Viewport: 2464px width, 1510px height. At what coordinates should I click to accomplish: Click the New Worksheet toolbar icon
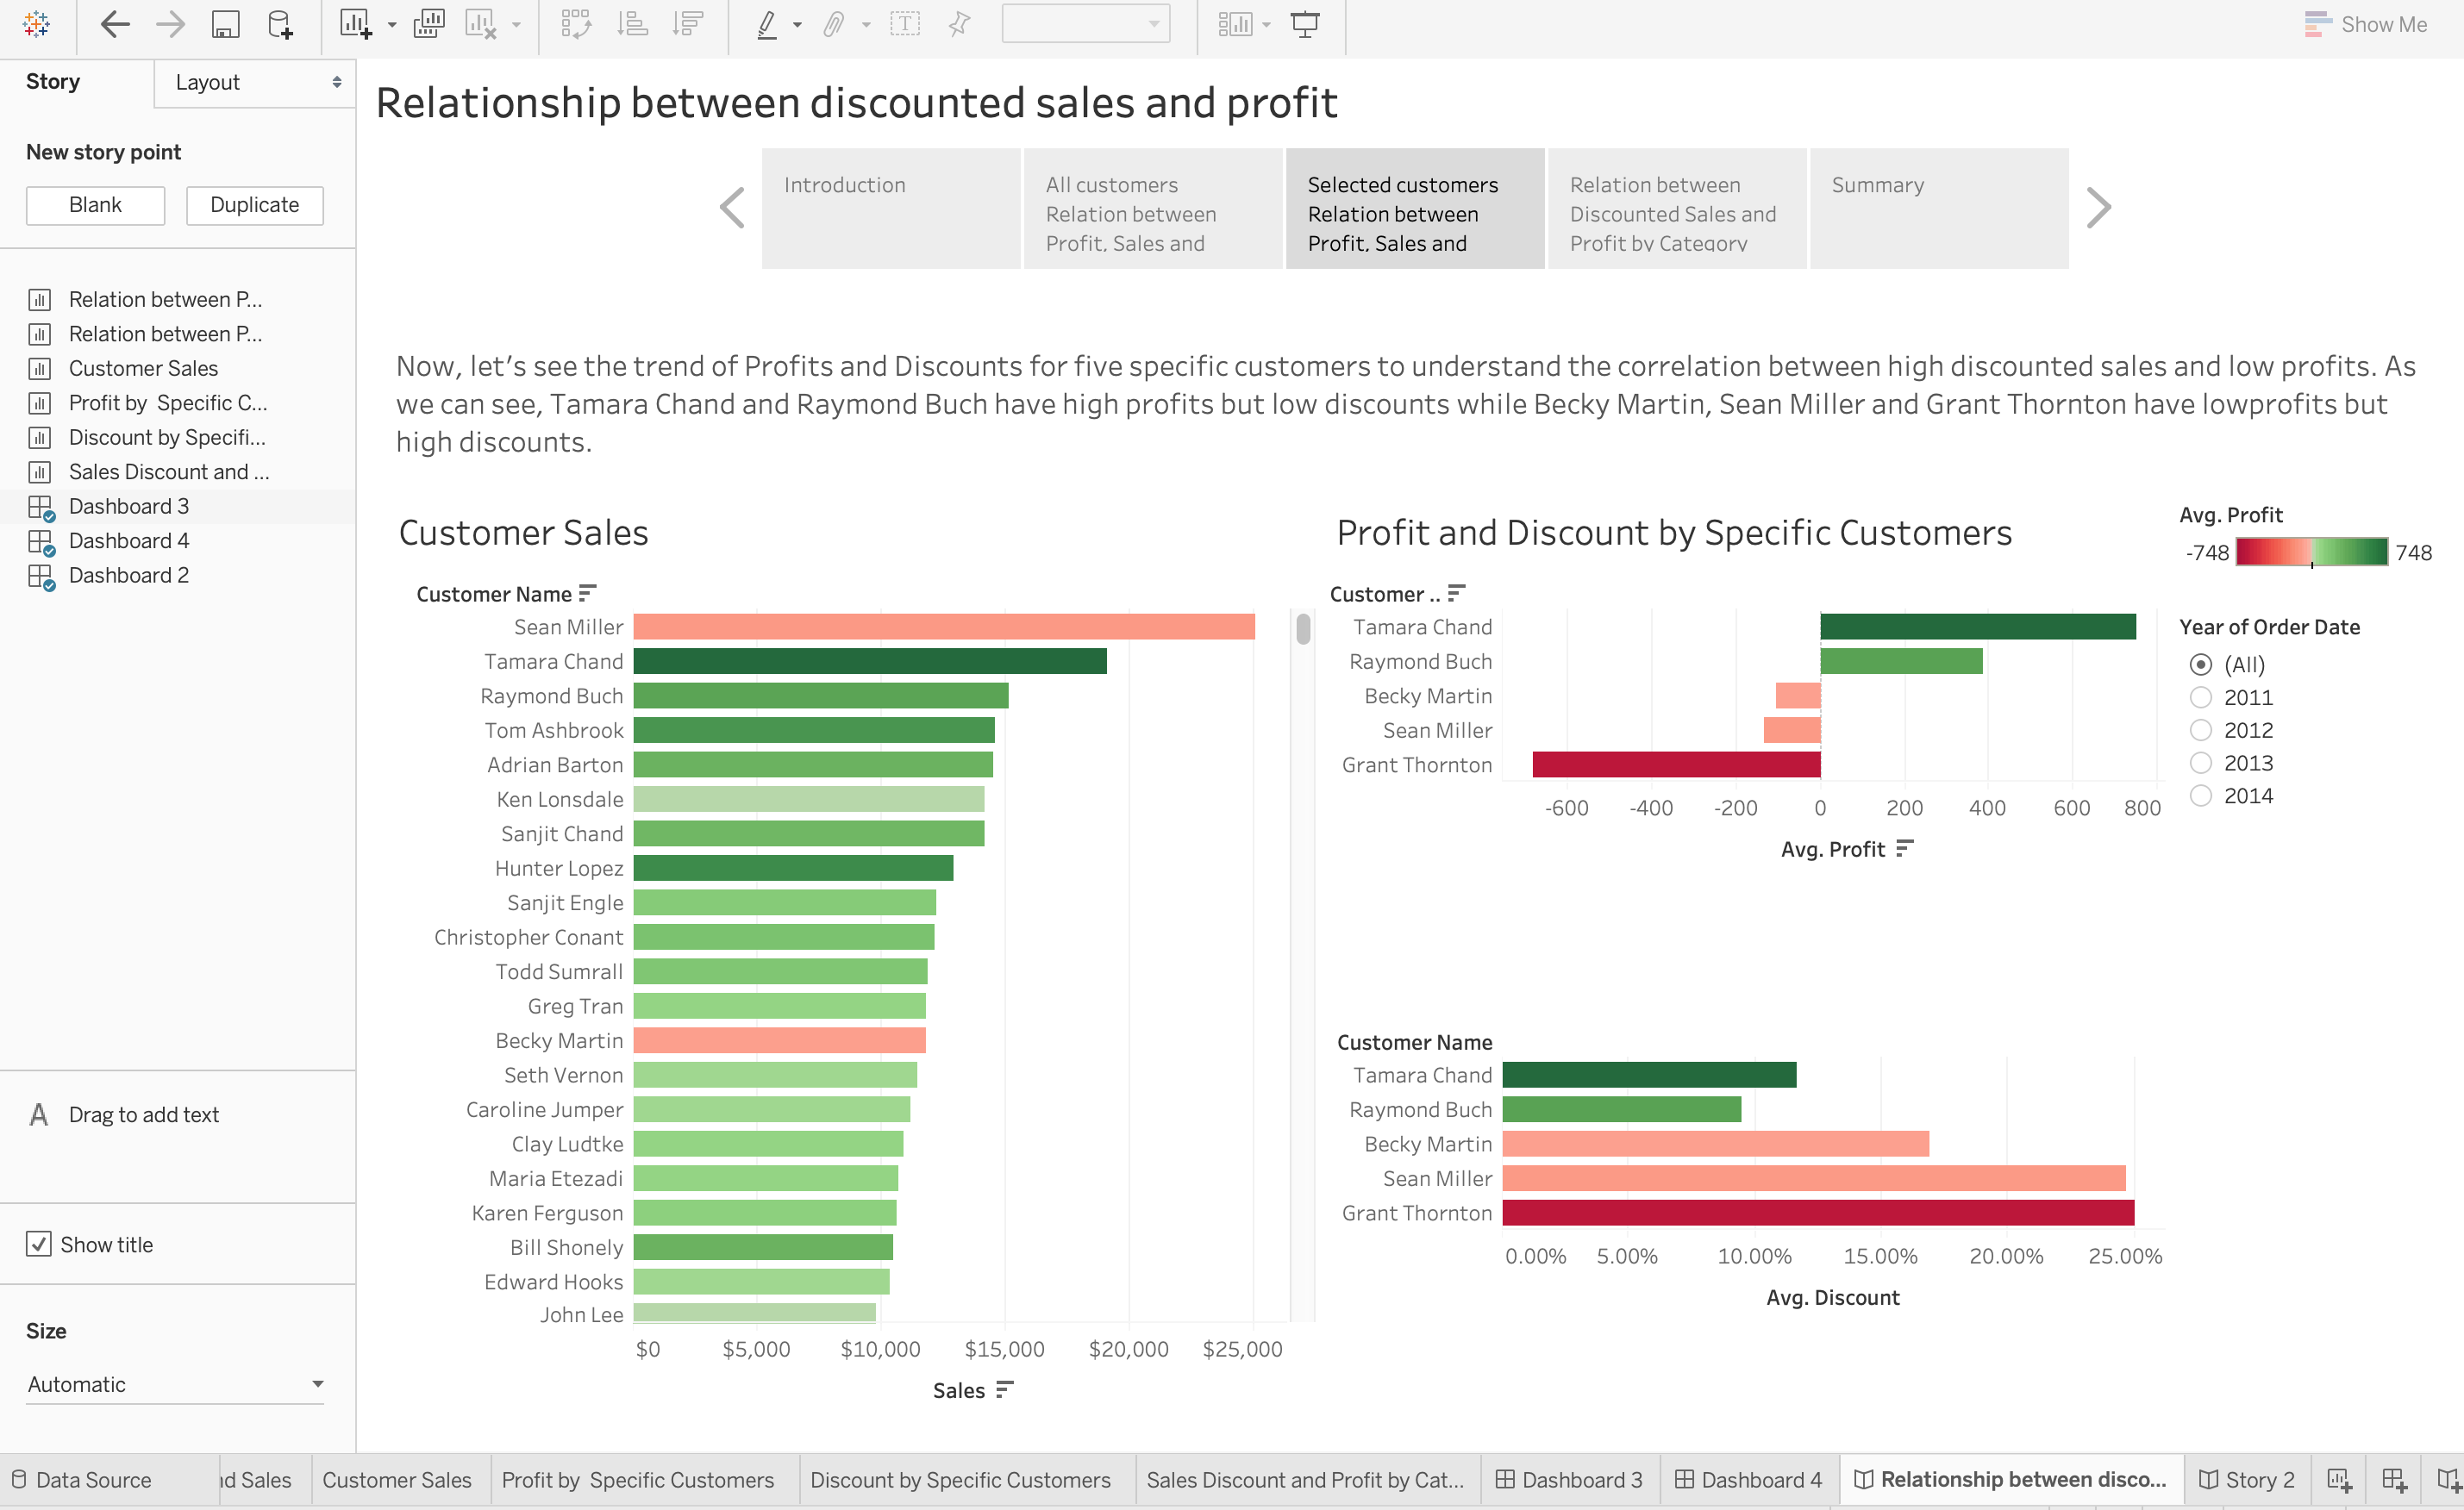point(355,24)
